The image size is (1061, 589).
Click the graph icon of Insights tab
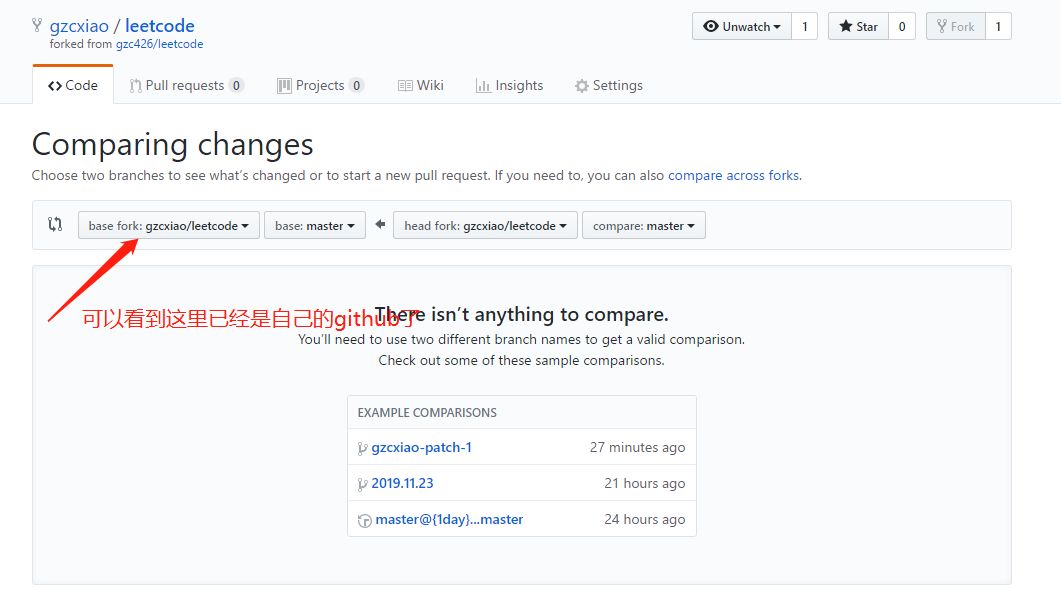[x=482, y=86]
